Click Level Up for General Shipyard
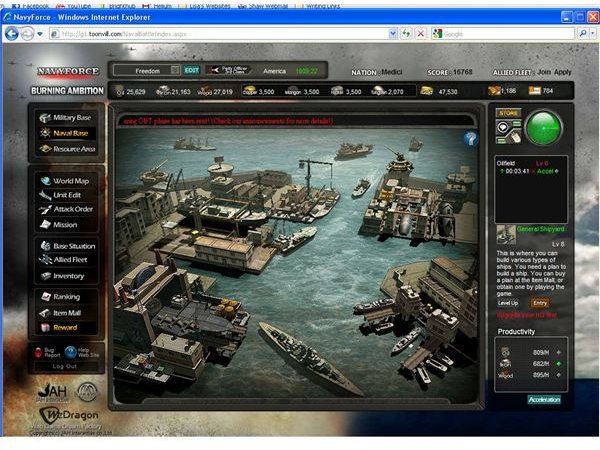This screenshot has height=450, width=600. [x=508, y=303]
